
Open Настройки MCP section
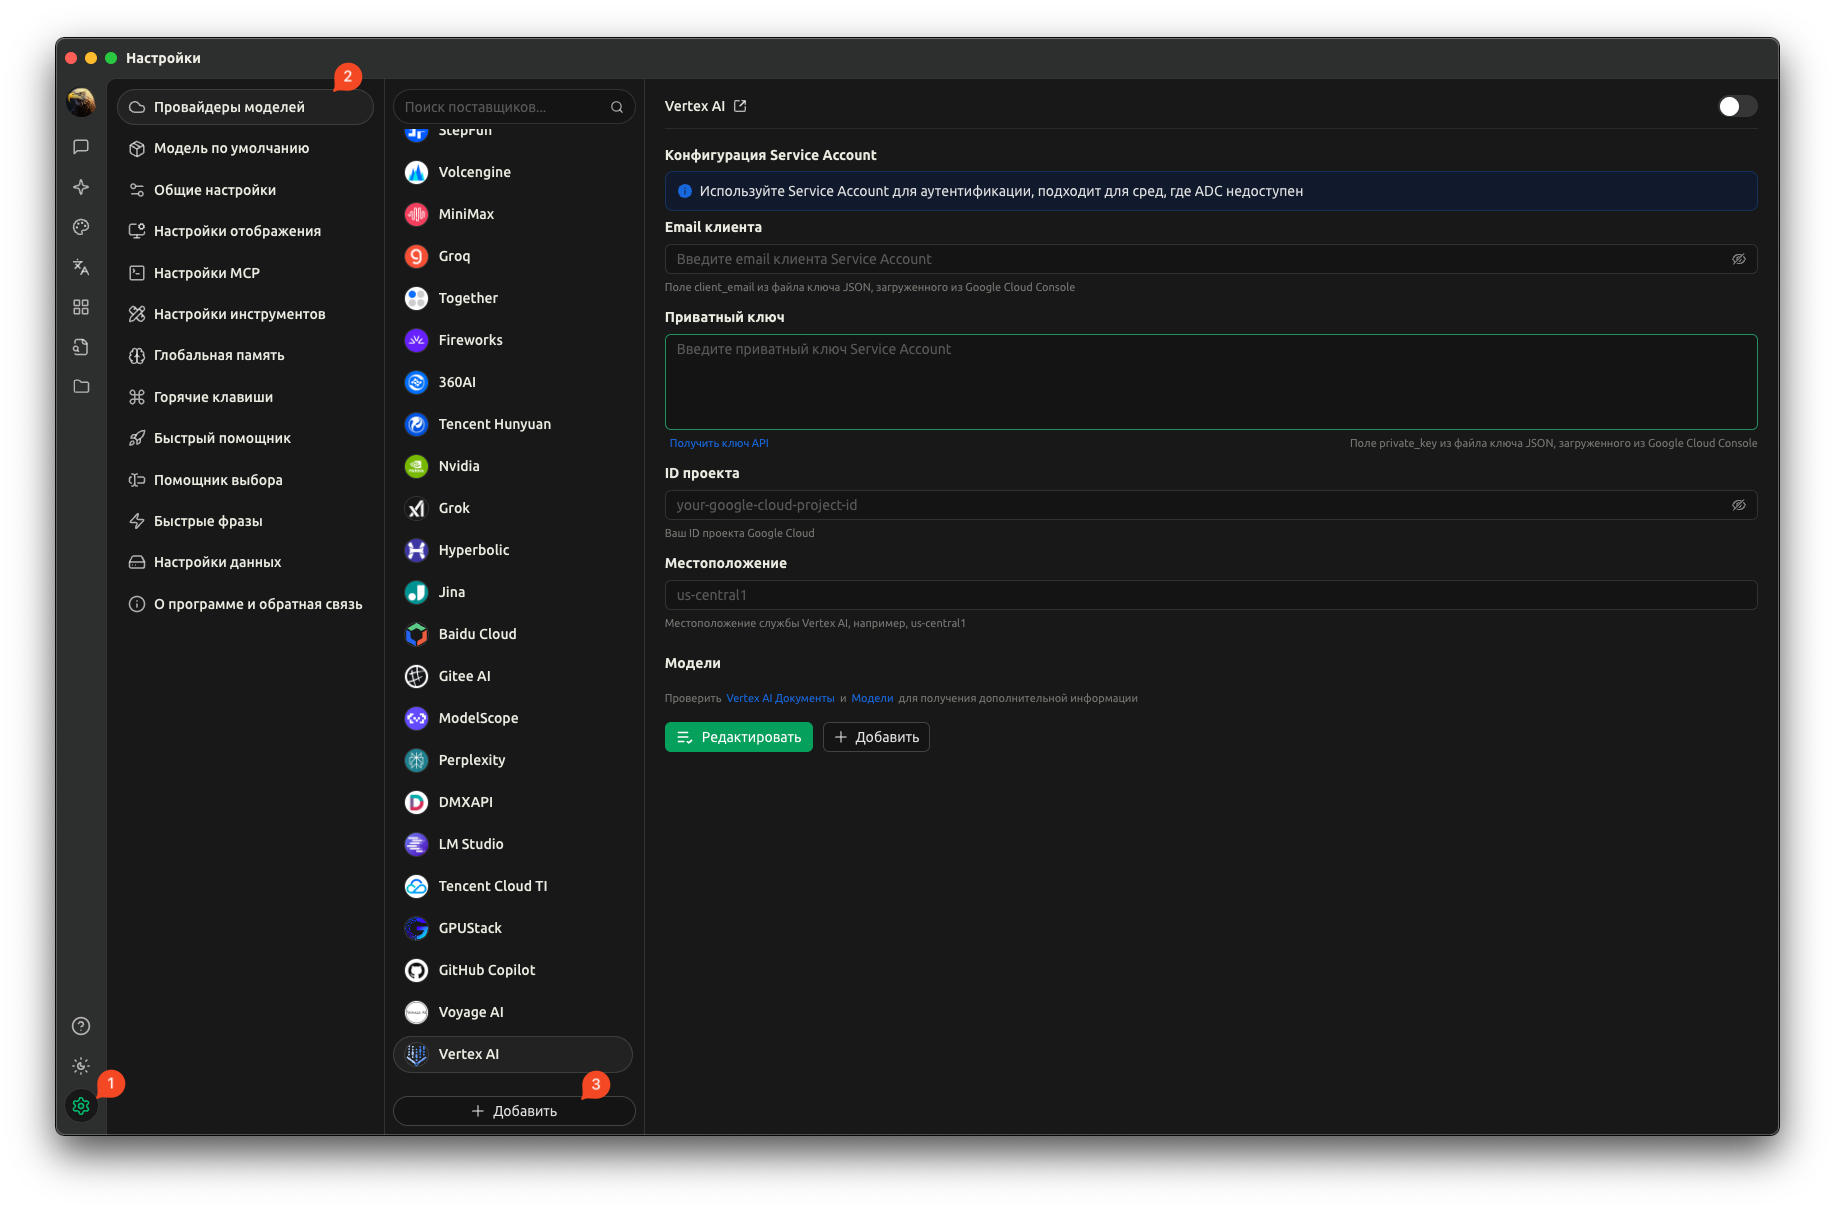click(245, 273)
